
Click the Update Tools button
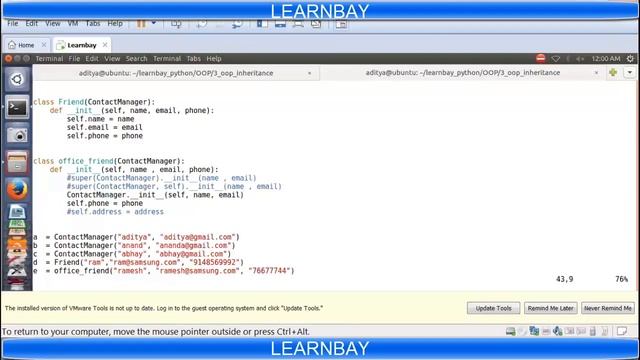[493, 308]
